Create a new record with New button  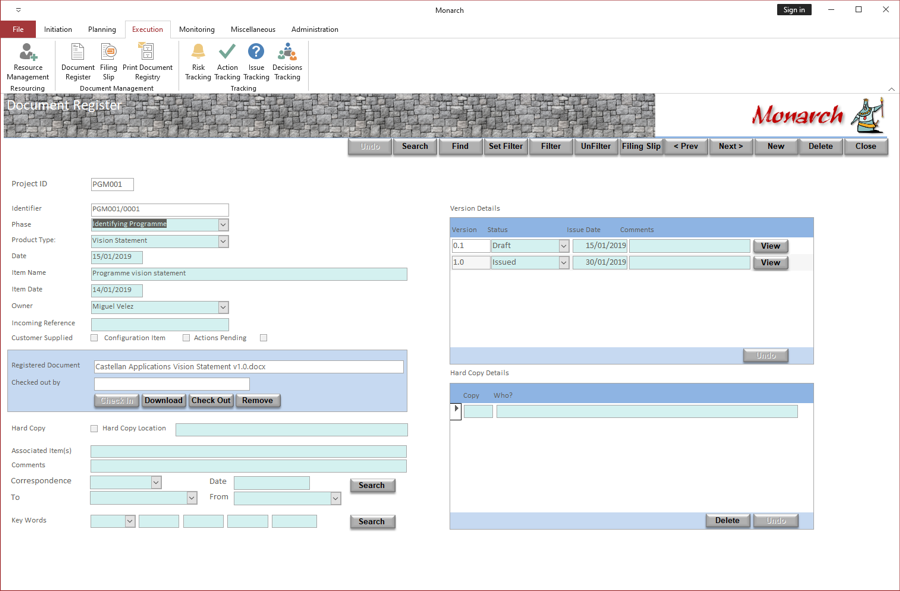[x=776, y=146]
